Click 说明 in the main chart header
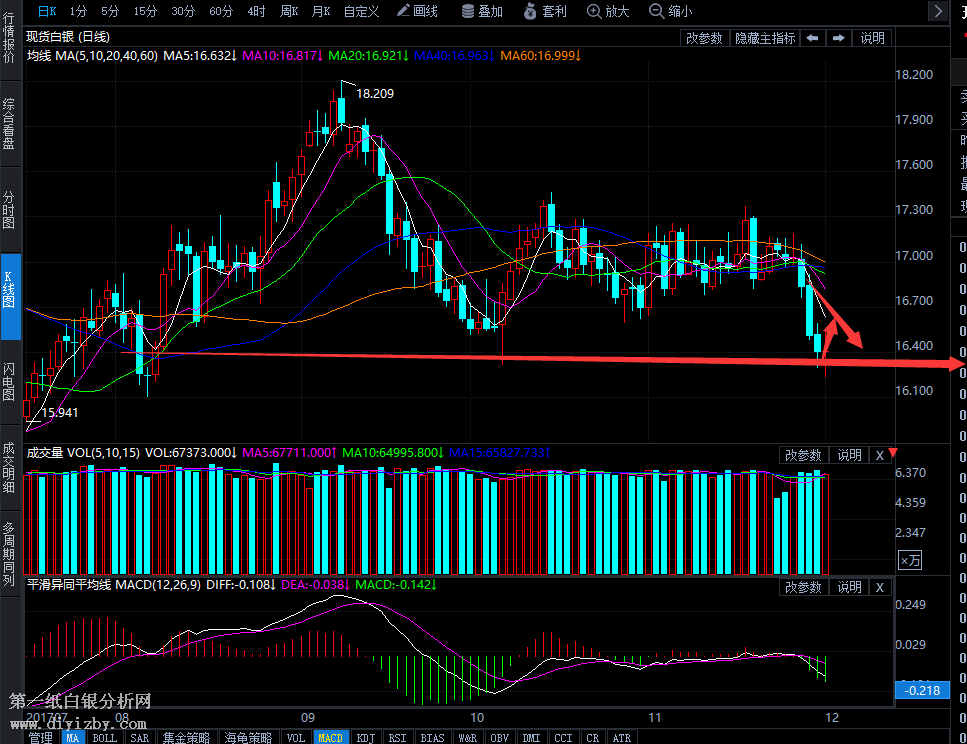The width and height of the screenshot is (967, 744). 872,38
